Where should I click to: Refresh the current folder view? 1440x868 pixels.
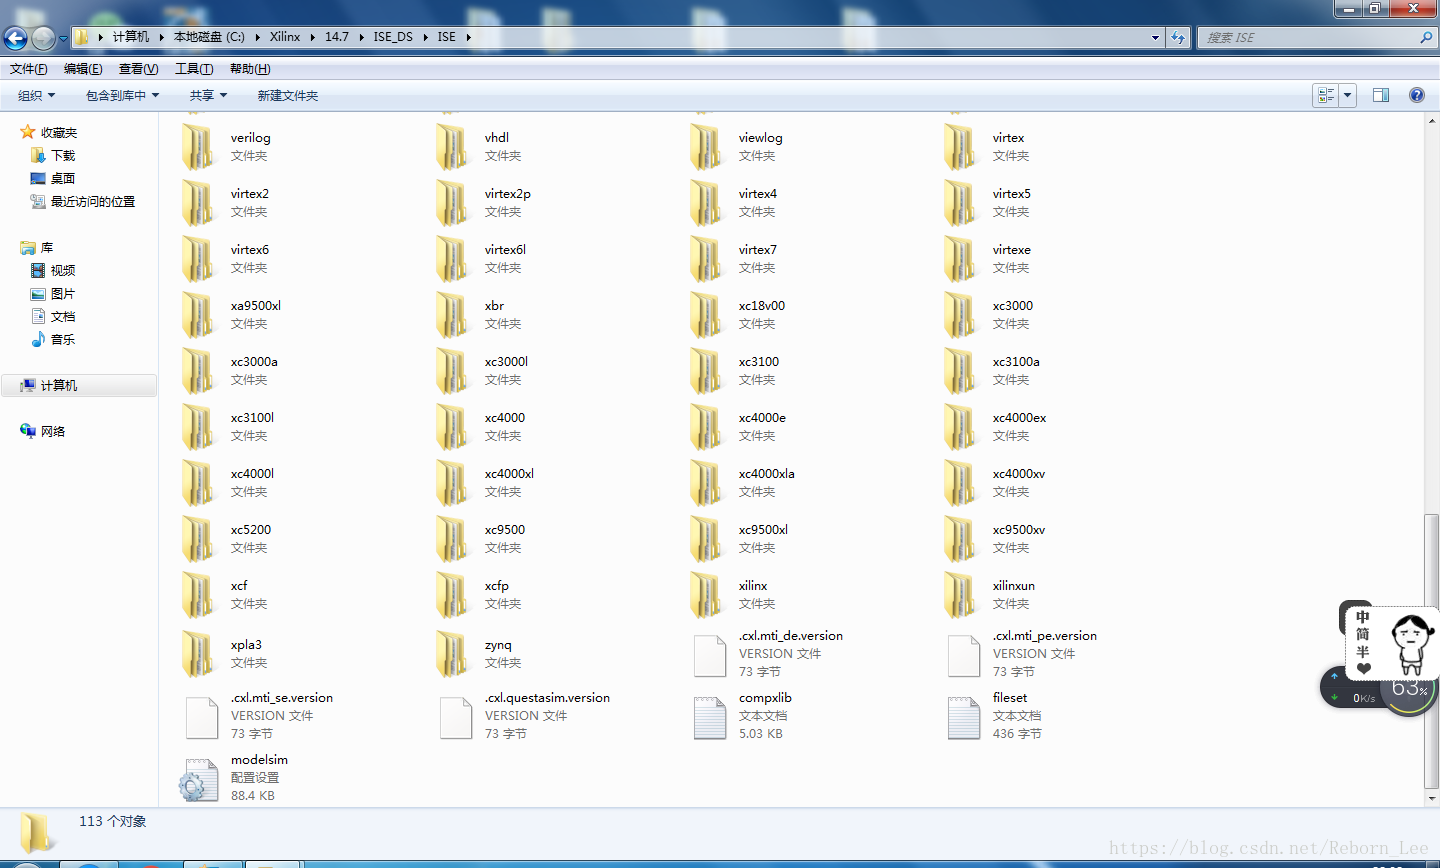[x=1178, y=37]
